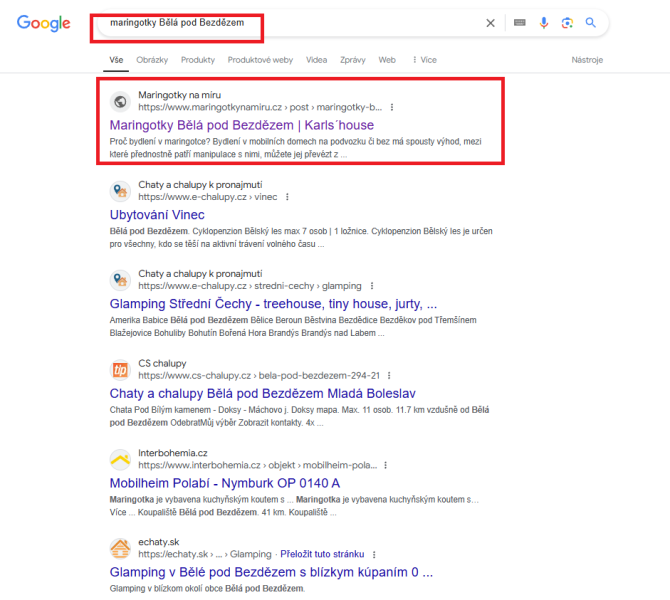Submit search with the magnifying glass icon
Image resolution: width=670 pixels, height=600 pixels.
[591, 23]
